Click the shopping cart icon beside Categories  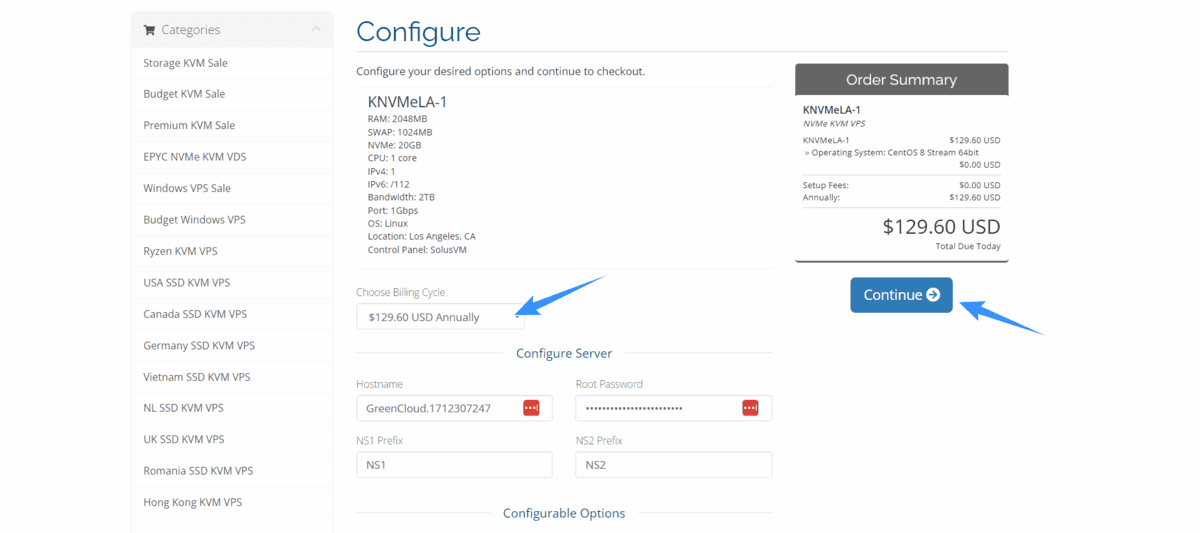click(150, 30)
